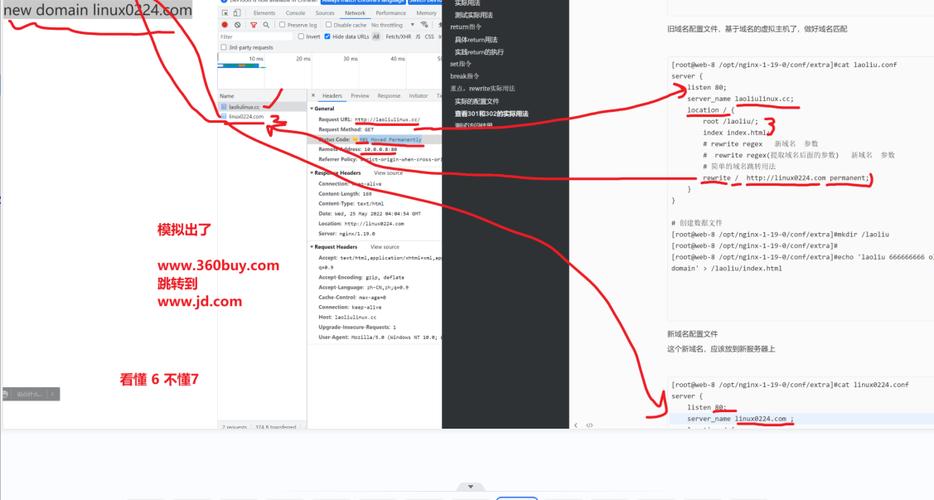The height and width of the screenshot is (500, 934).
Task: Open the Preview tab in request details
Action: tap(360, 95)
